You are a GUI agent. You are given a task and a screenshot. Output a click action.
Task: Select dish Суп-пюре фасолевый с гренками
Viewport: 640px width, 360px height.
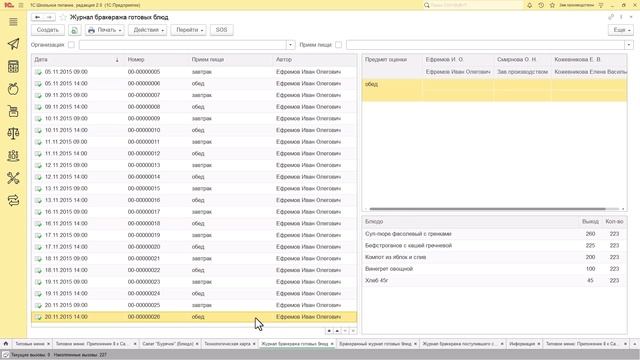coord(494,234)
